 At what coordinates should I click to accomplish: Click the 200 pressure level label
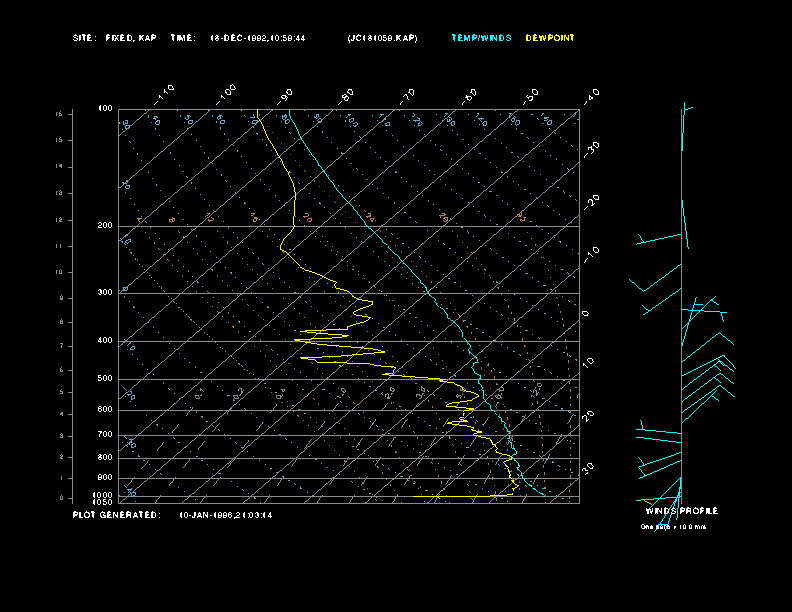(105, 226)
